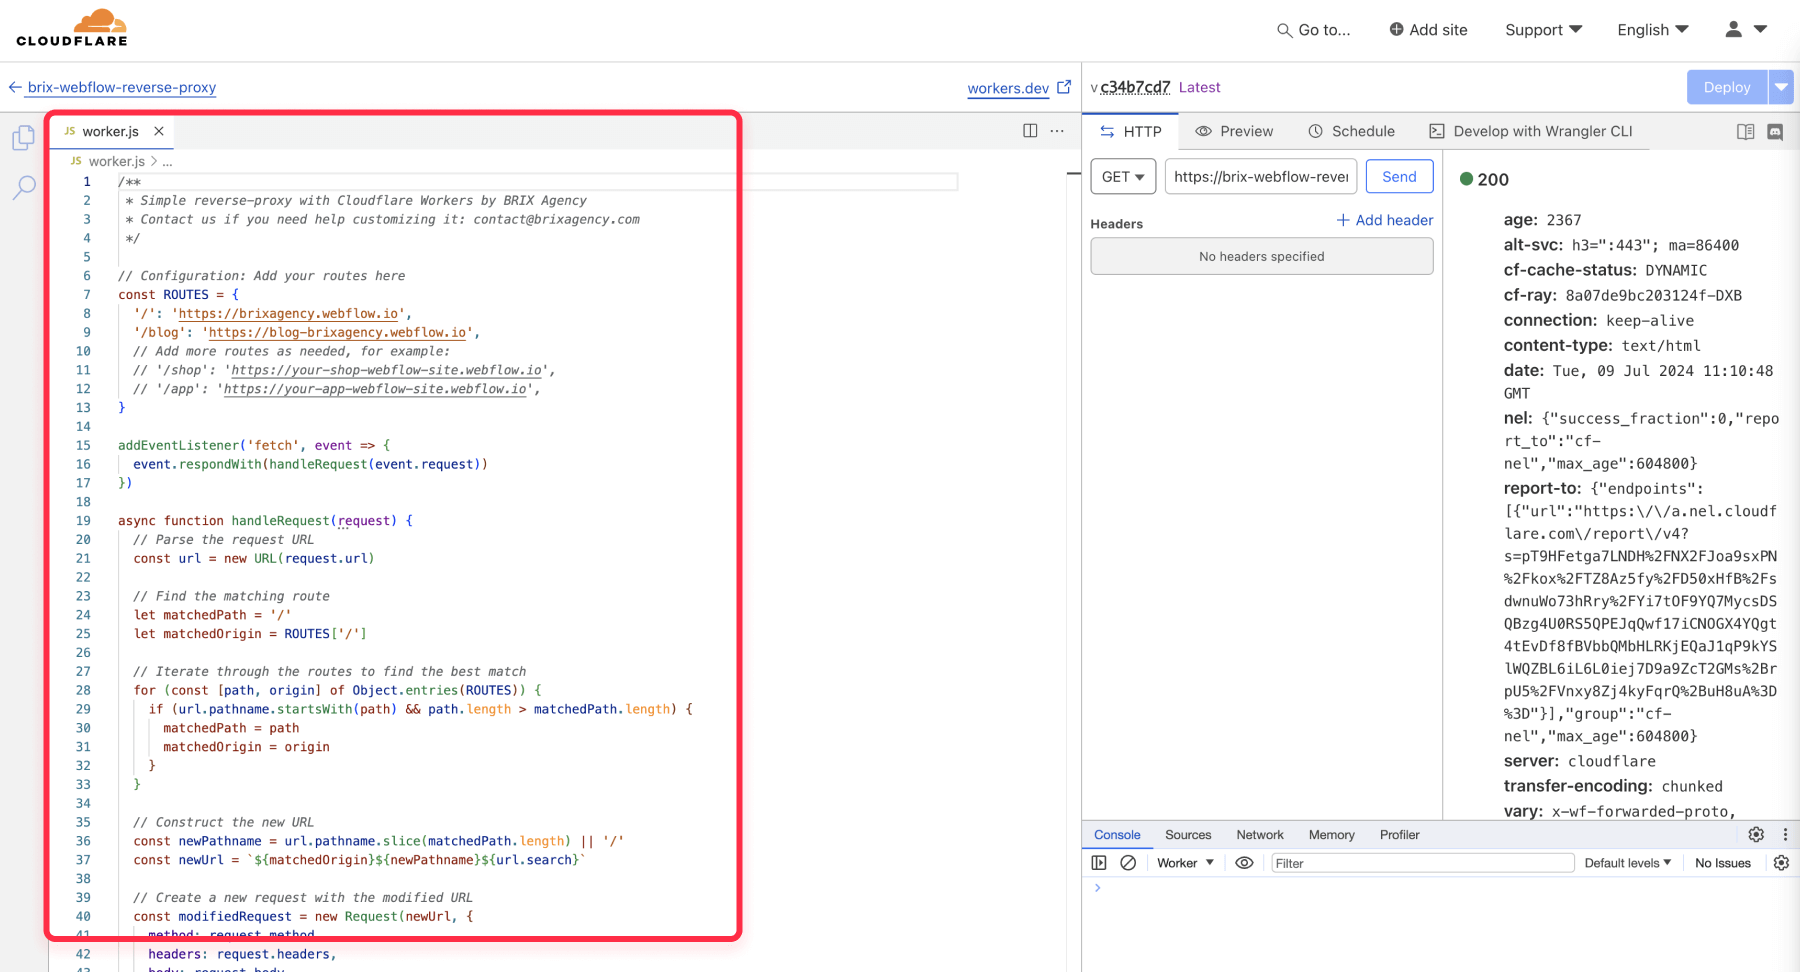This screenshot has width=1800, height=972.
Task: Clear the console
Action: tap(1128, 863)
